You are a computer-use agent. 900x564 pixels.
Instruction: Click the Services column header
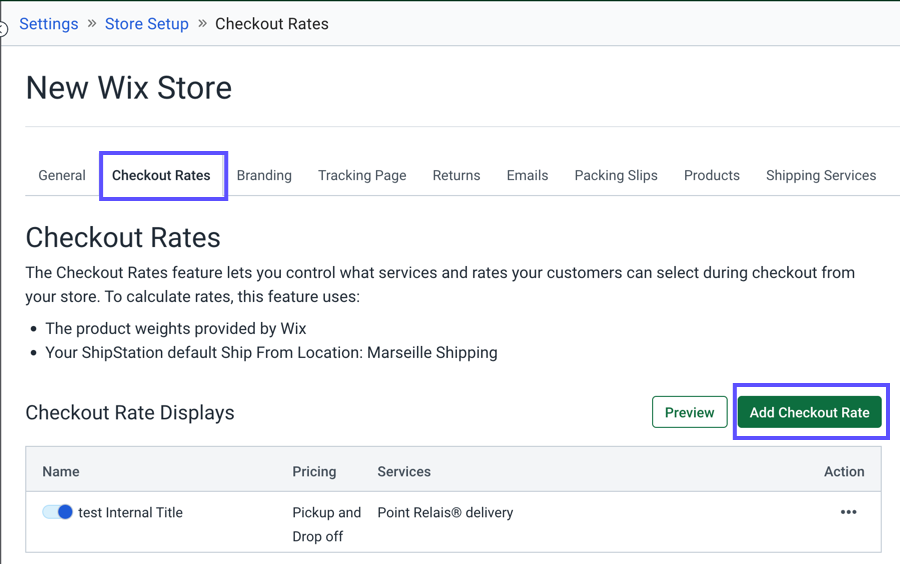point(404,471)
